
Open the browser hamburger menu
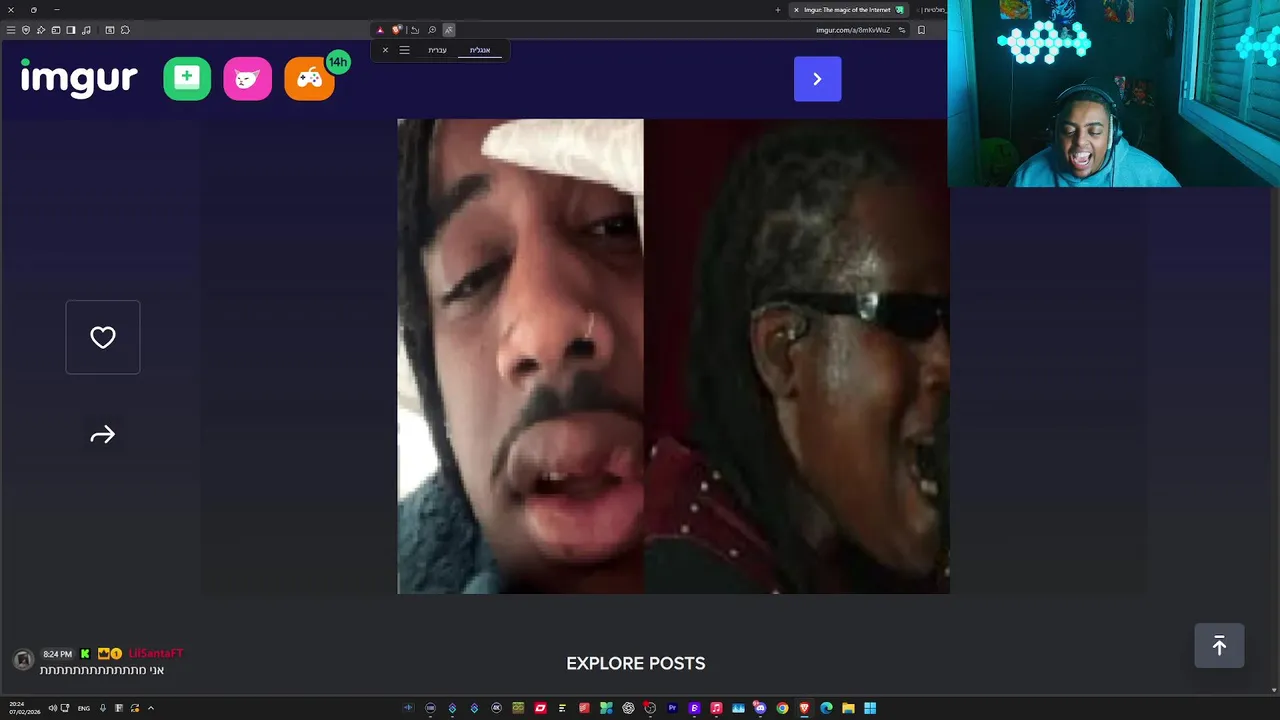coord(11,30)
